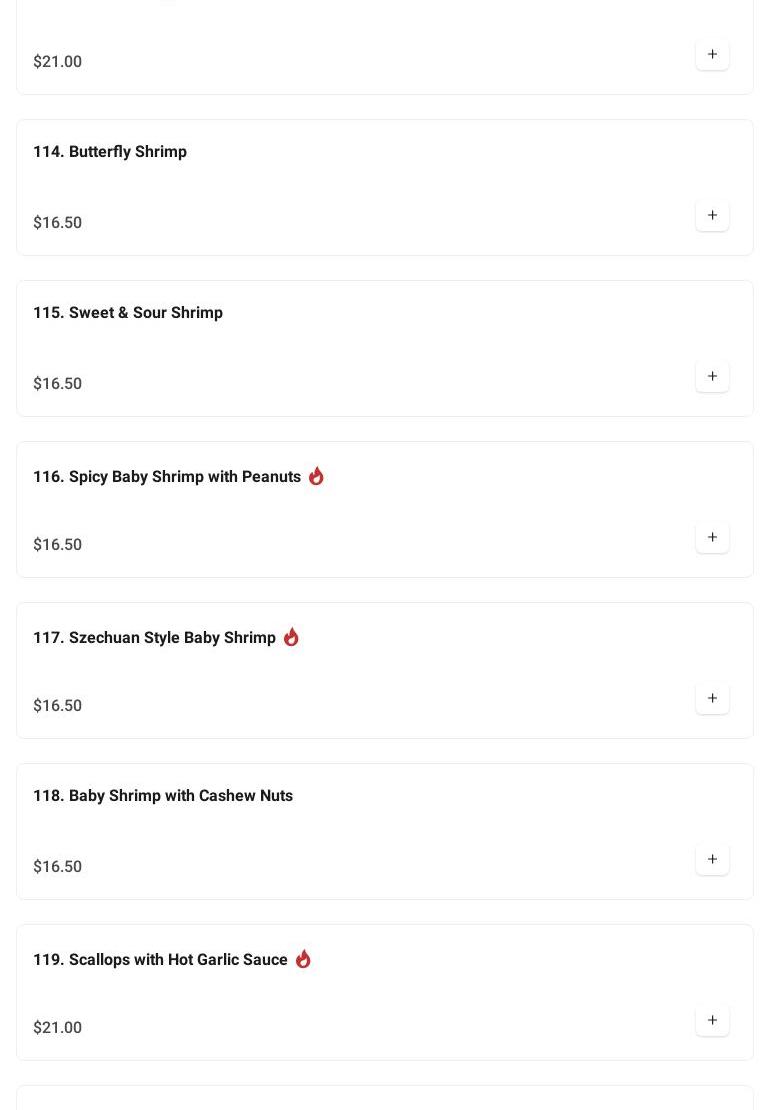Click $16.50 price under Sweet & Sour Shrimp

coord(58,384)
